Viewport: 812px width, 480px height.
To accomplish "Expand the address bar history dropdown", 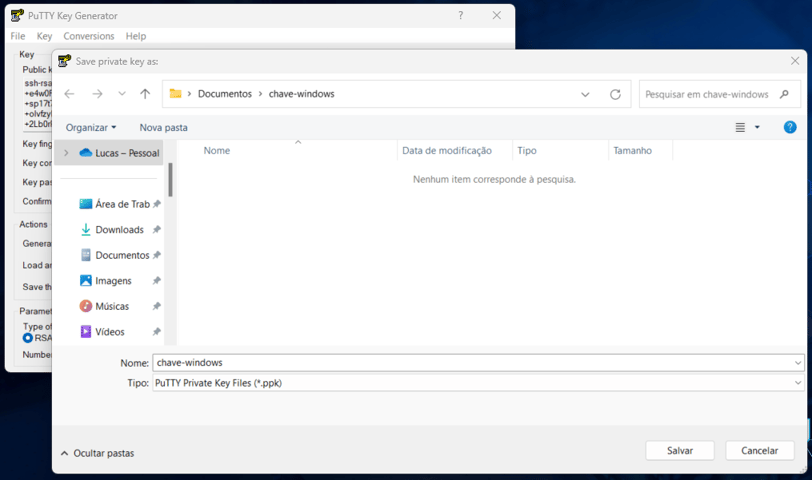I will click(x=585, y=94).
